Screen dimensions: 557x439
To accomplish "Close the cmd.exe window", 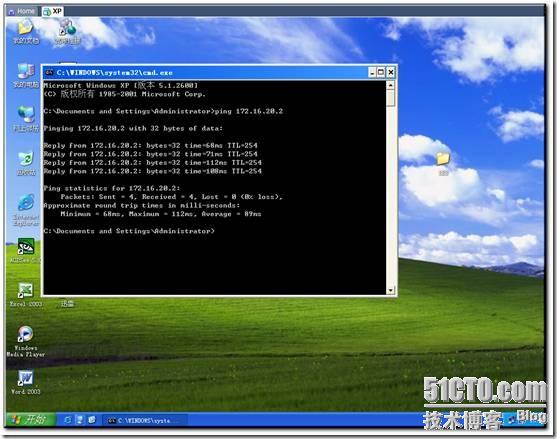I will pos(391,72).
